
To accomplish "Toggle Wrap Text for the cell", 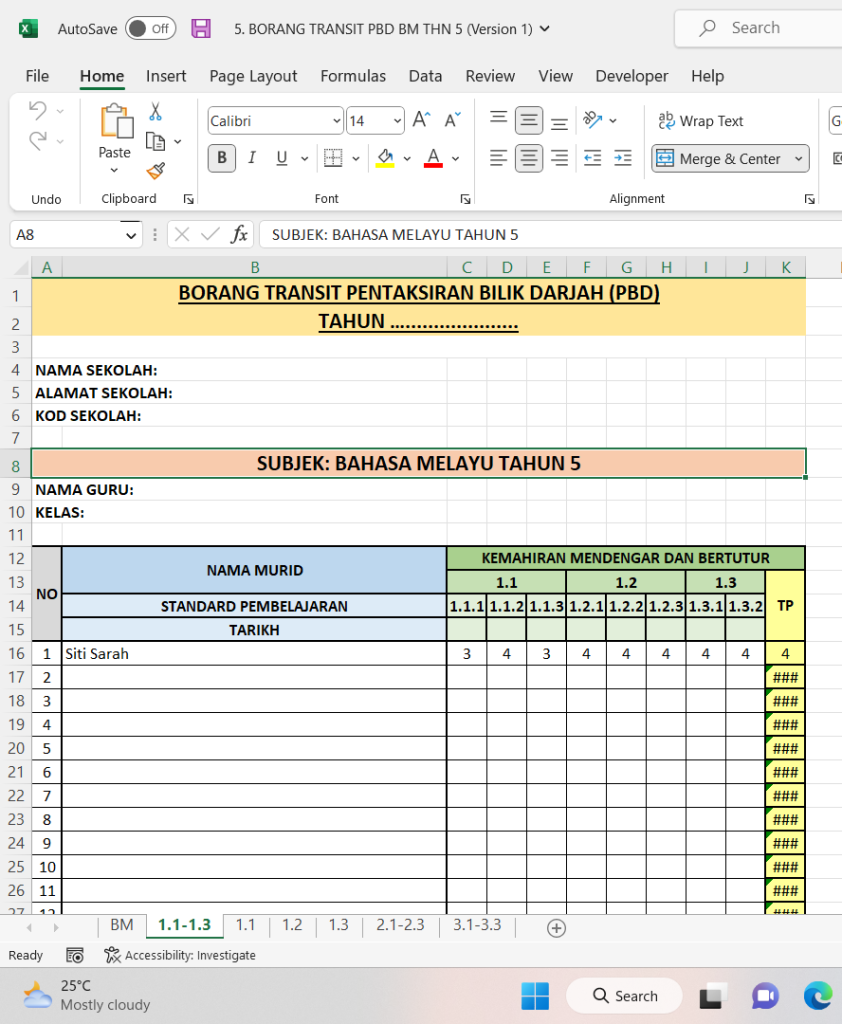I will click(700, 121).
